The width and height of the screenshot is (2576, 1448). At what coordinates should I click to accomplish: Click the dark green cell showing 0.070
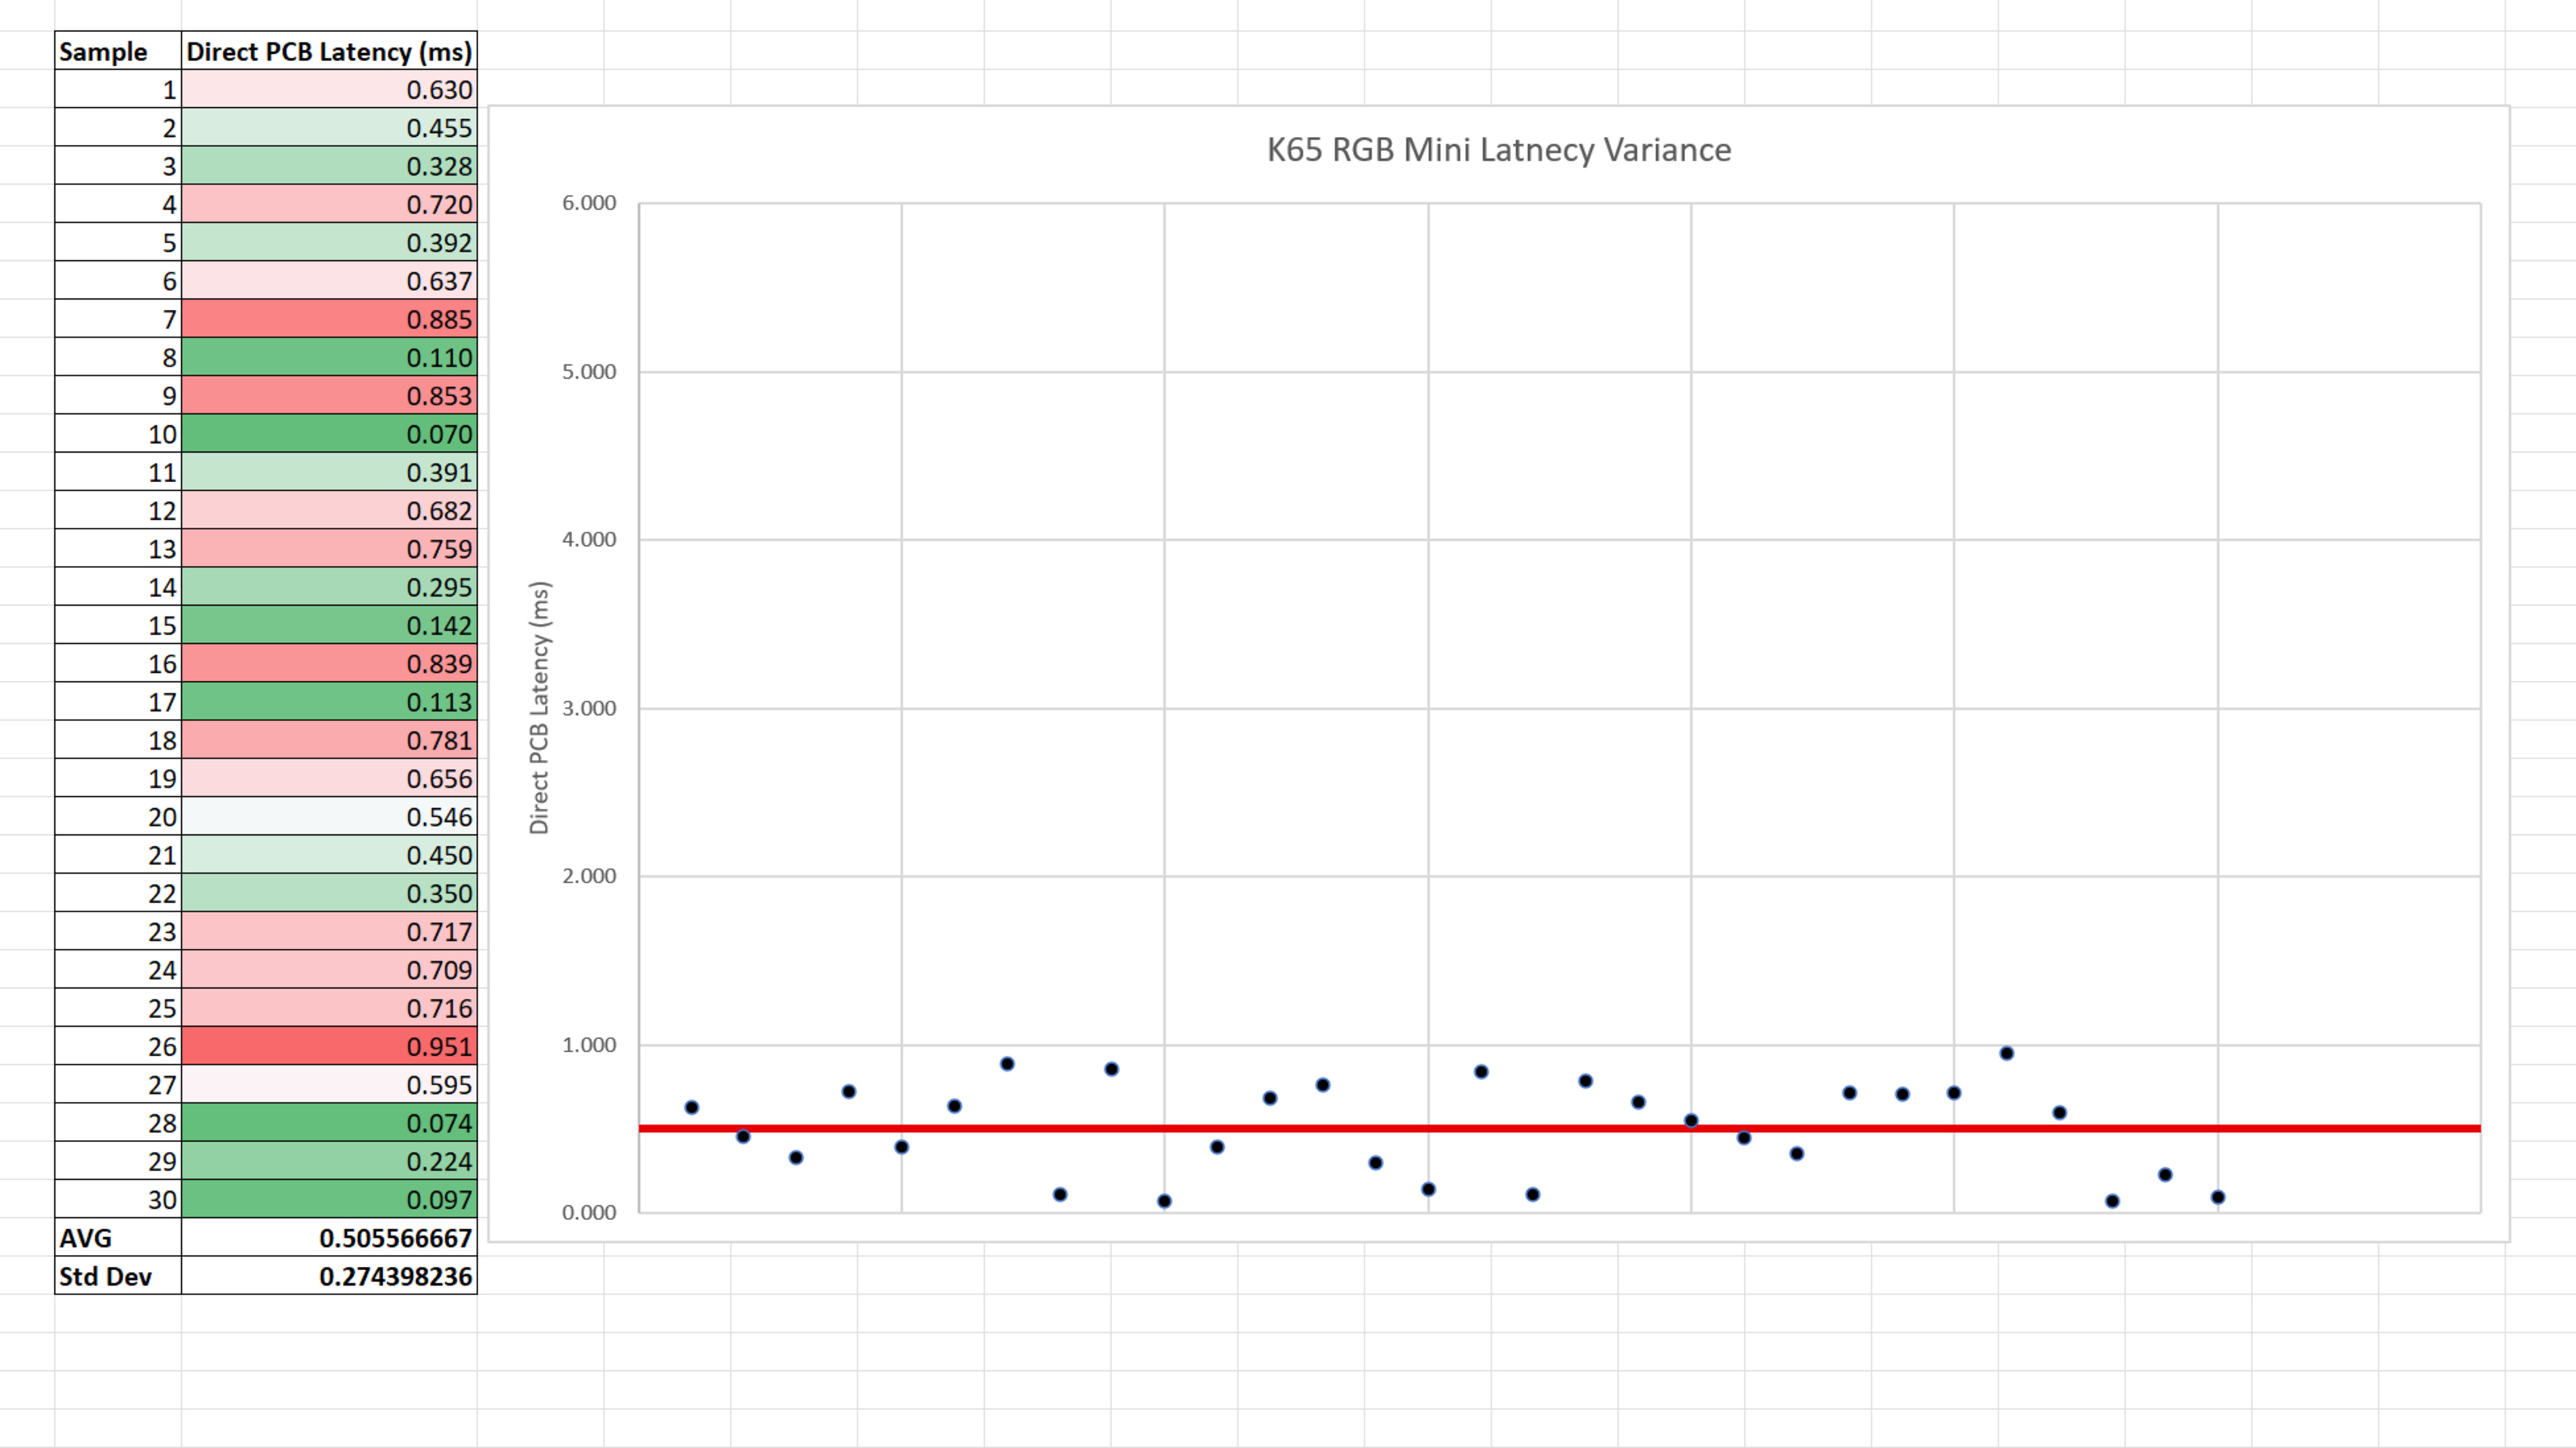click(x=329, y=434)
